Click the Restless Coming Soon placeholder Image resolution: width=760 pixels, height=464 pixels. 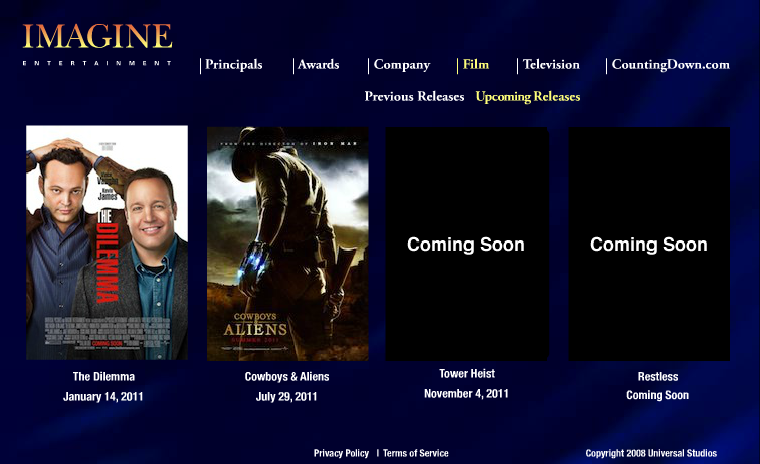click(x=649, y=244)
